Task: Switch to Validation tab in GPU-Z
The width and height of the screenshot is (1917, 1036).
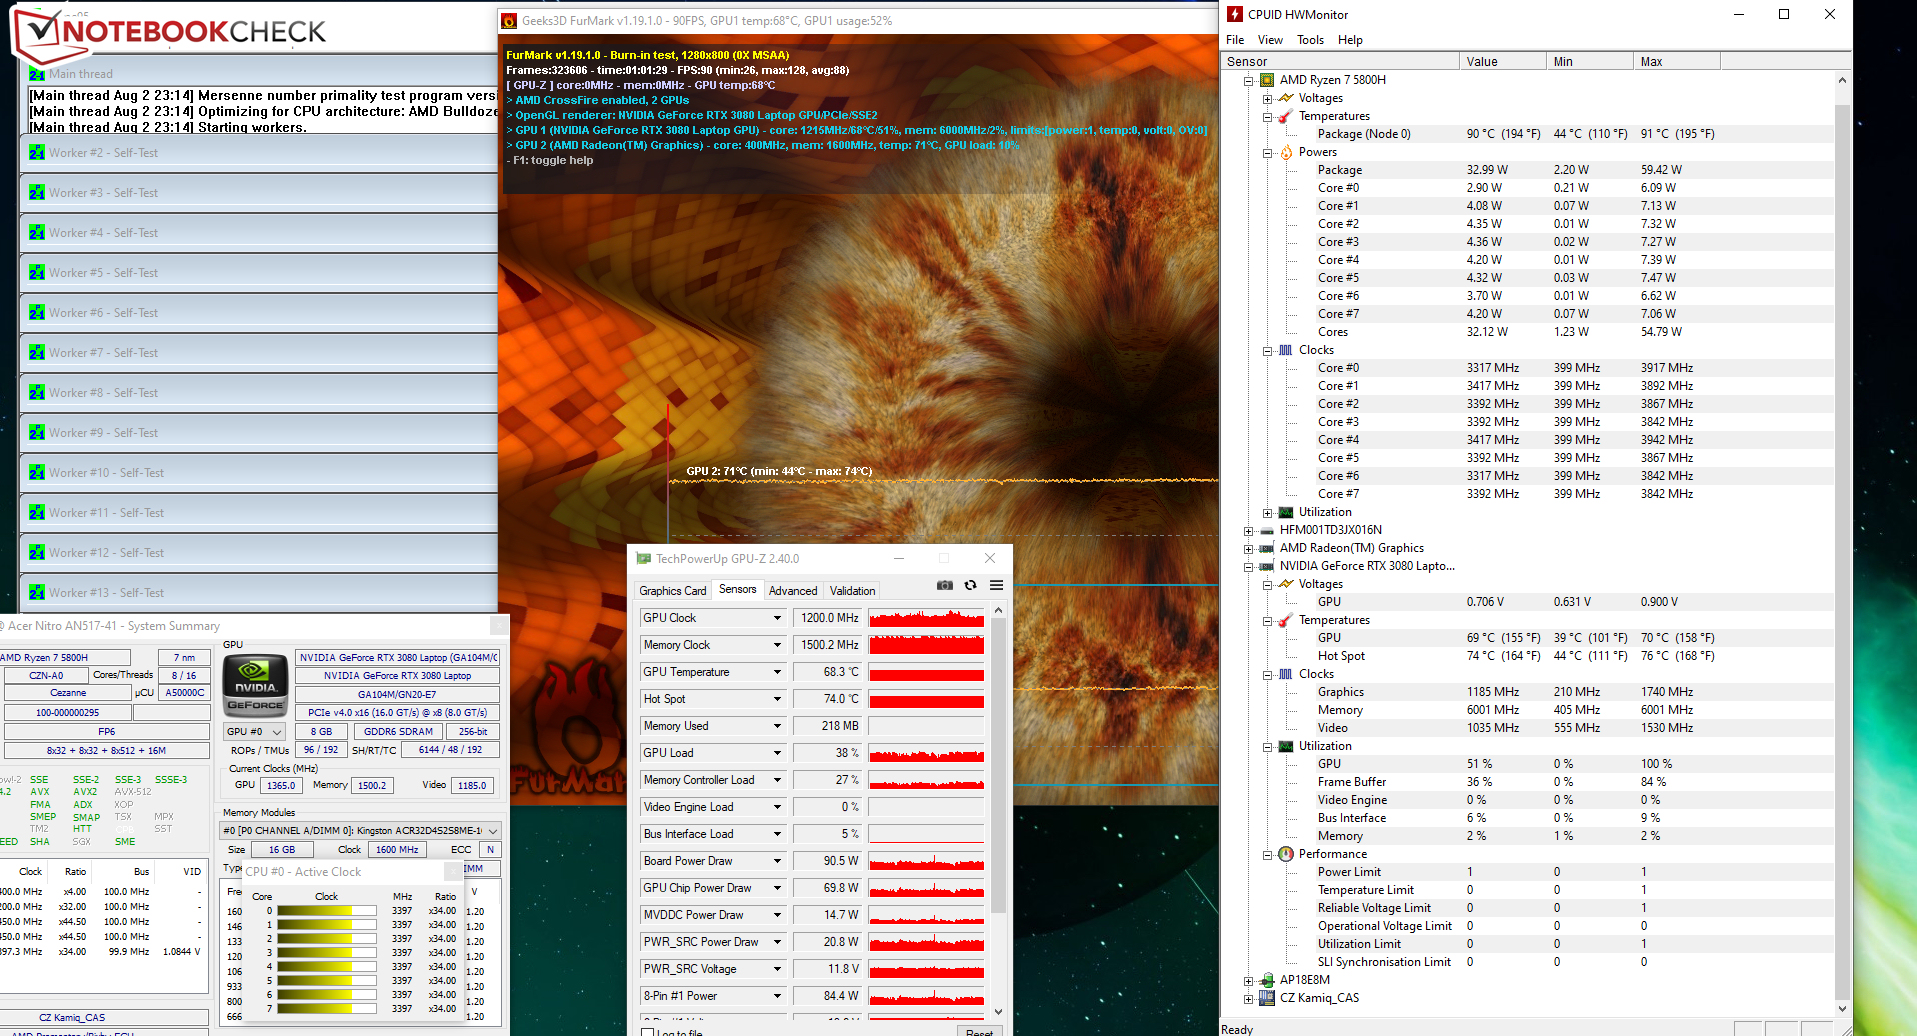Action: point(852,591)
